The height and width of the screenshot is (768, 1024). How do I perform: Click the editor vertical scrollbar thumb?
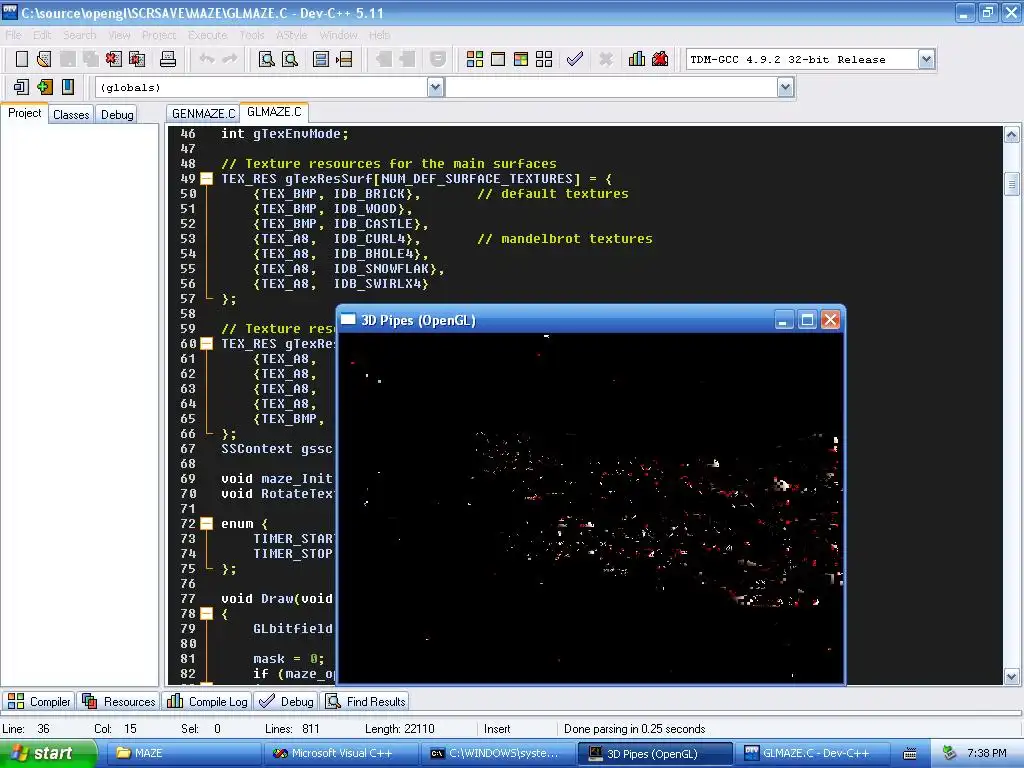(1012, 184)
